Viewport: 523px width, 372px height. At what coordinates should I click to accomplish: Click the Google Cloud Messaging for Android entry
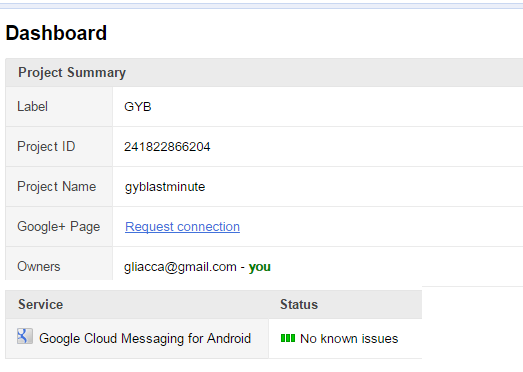point(145,338)
